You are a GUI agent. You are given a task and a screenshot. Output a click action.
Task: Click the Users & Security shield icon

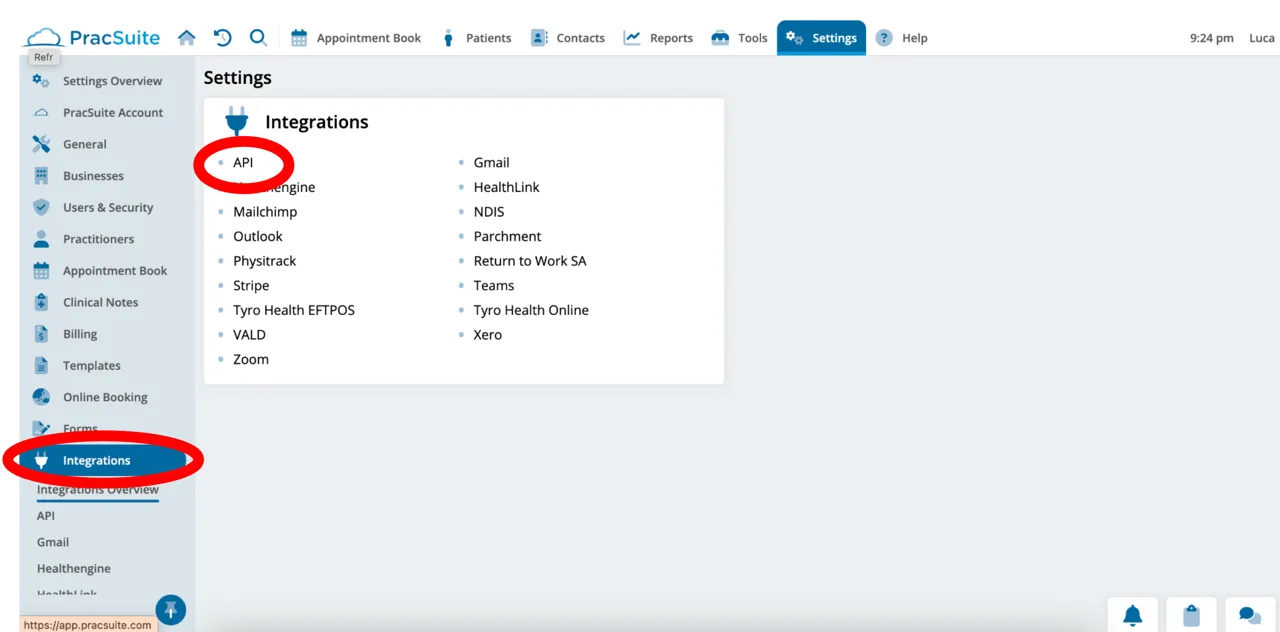pos(41,207)
